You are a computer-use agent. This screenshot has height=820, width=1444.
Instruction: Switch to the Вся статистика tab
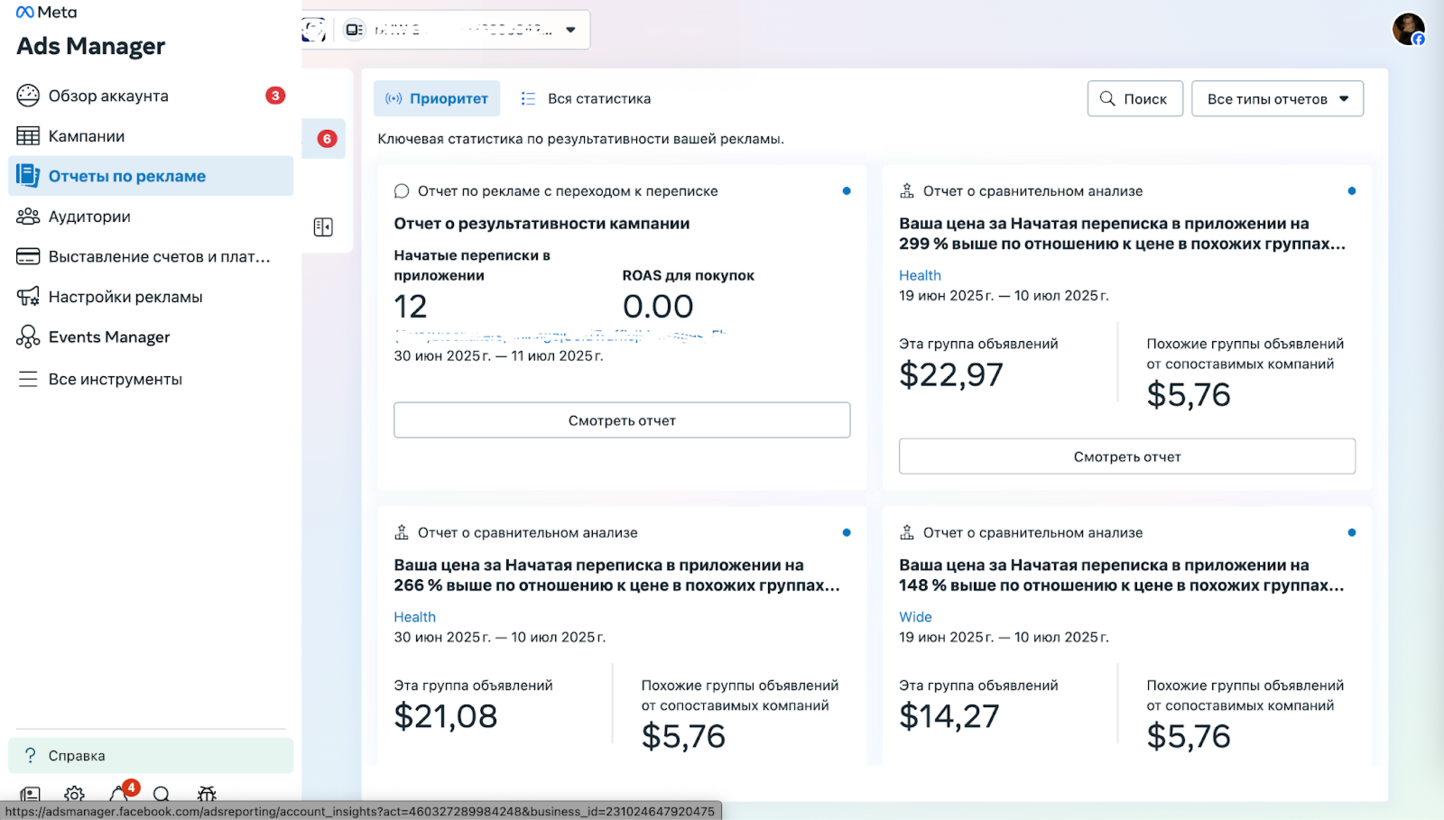pyautogui.click(x=589, y=98)
